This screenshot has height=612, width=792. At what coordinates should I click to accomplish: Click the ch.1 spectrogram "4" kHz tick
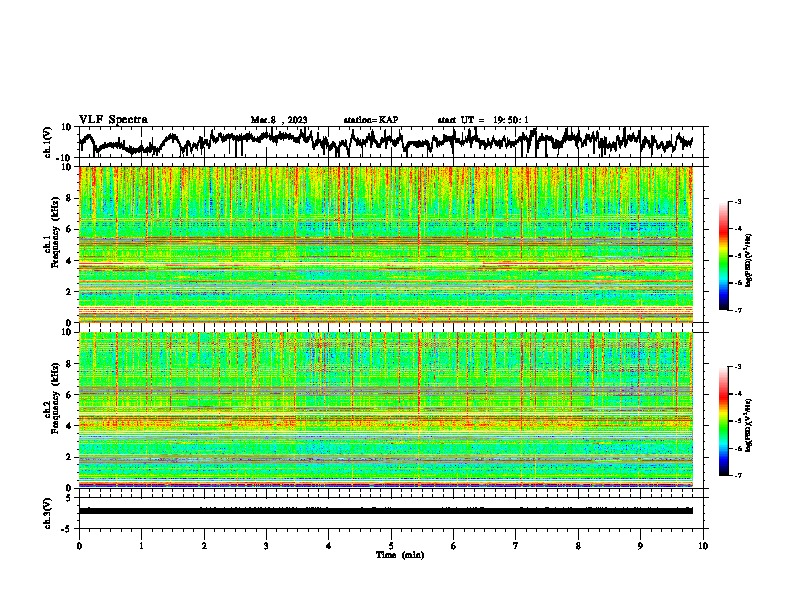(69, 261)
